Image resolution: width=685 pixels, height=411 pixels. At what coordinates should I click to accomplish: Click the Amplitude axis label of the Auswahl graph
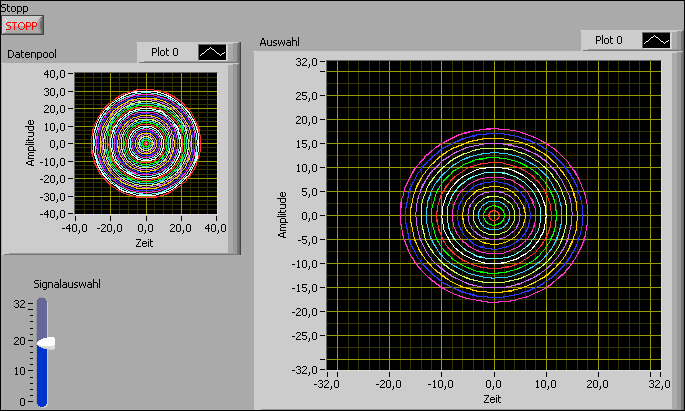coord(283,214)
